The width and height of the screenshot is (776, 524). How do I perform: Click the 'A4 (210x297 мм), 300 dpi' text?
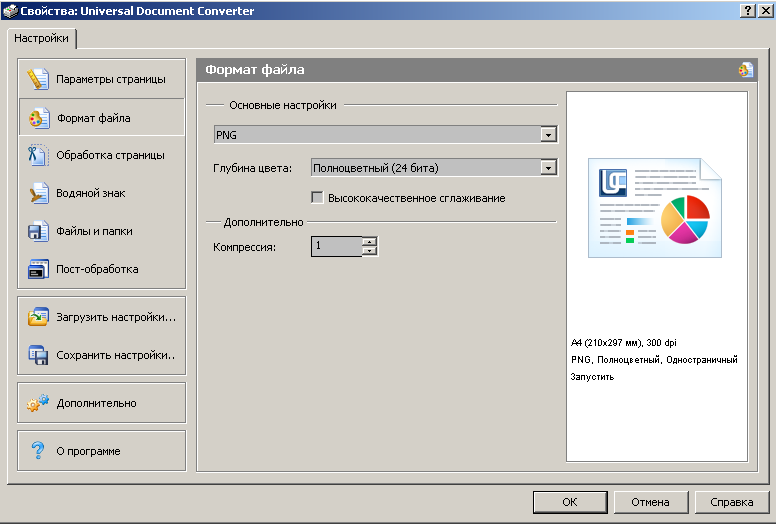[x=624, y=342]
